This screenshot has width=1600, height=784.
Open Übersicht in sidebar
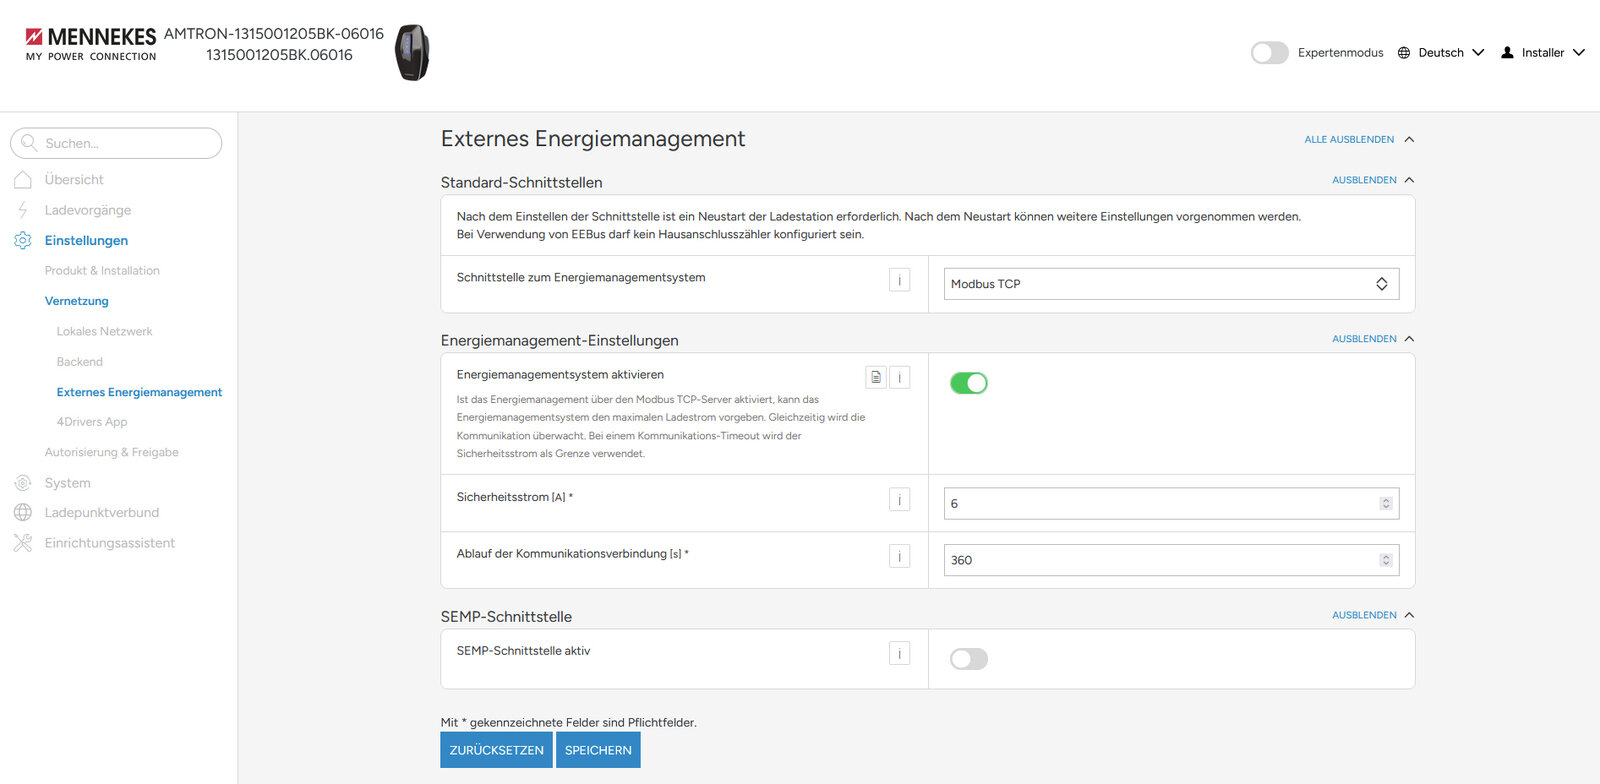click(74, 180)
